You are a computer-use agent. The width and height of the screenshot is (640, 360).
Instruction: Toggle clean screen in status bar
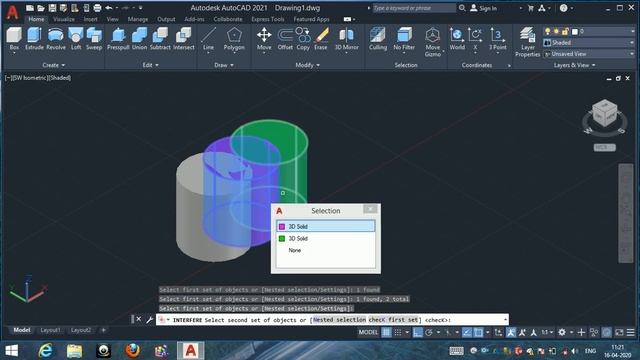point(619,332)
